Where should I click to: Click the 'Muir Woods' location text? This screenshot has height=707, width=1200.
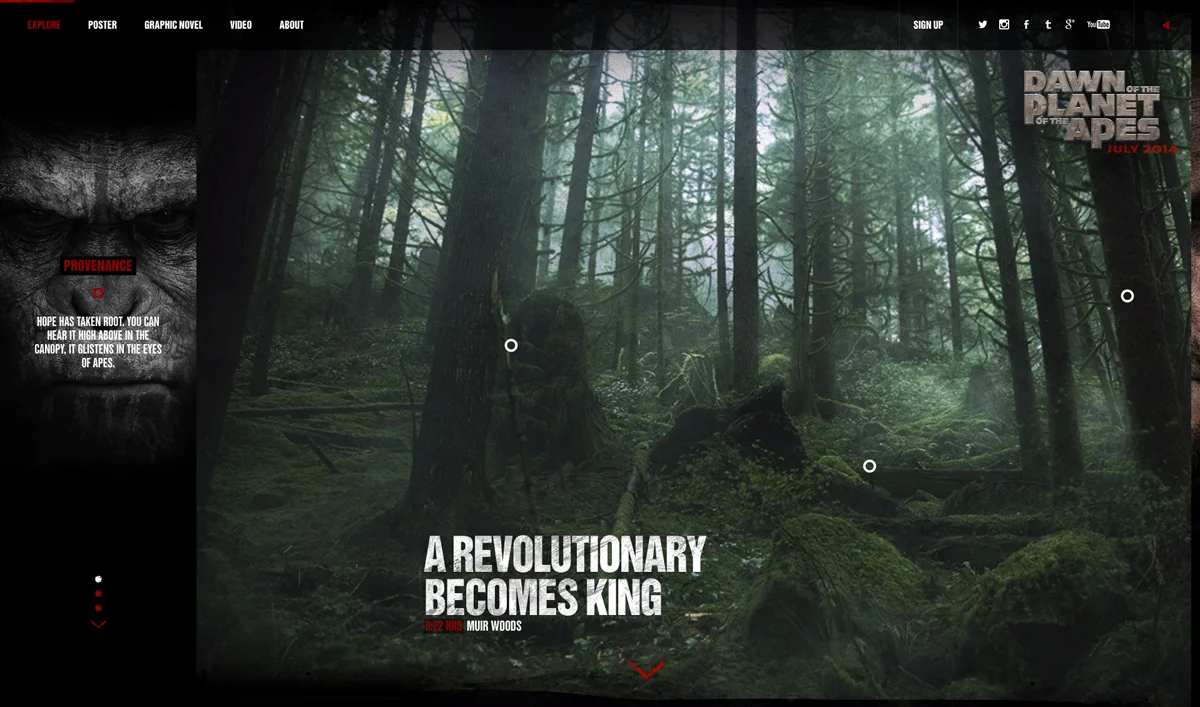494,627
